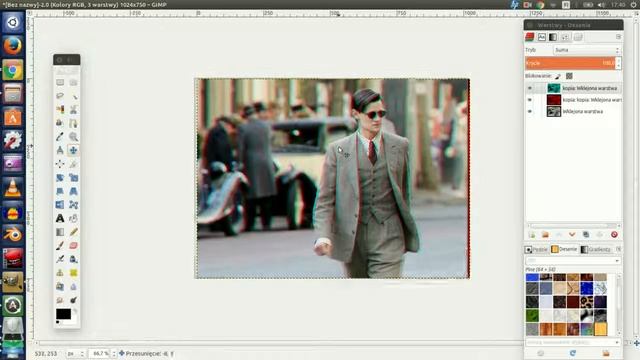
Task: Select the Blend gradient tool
Action: point(60,232)
